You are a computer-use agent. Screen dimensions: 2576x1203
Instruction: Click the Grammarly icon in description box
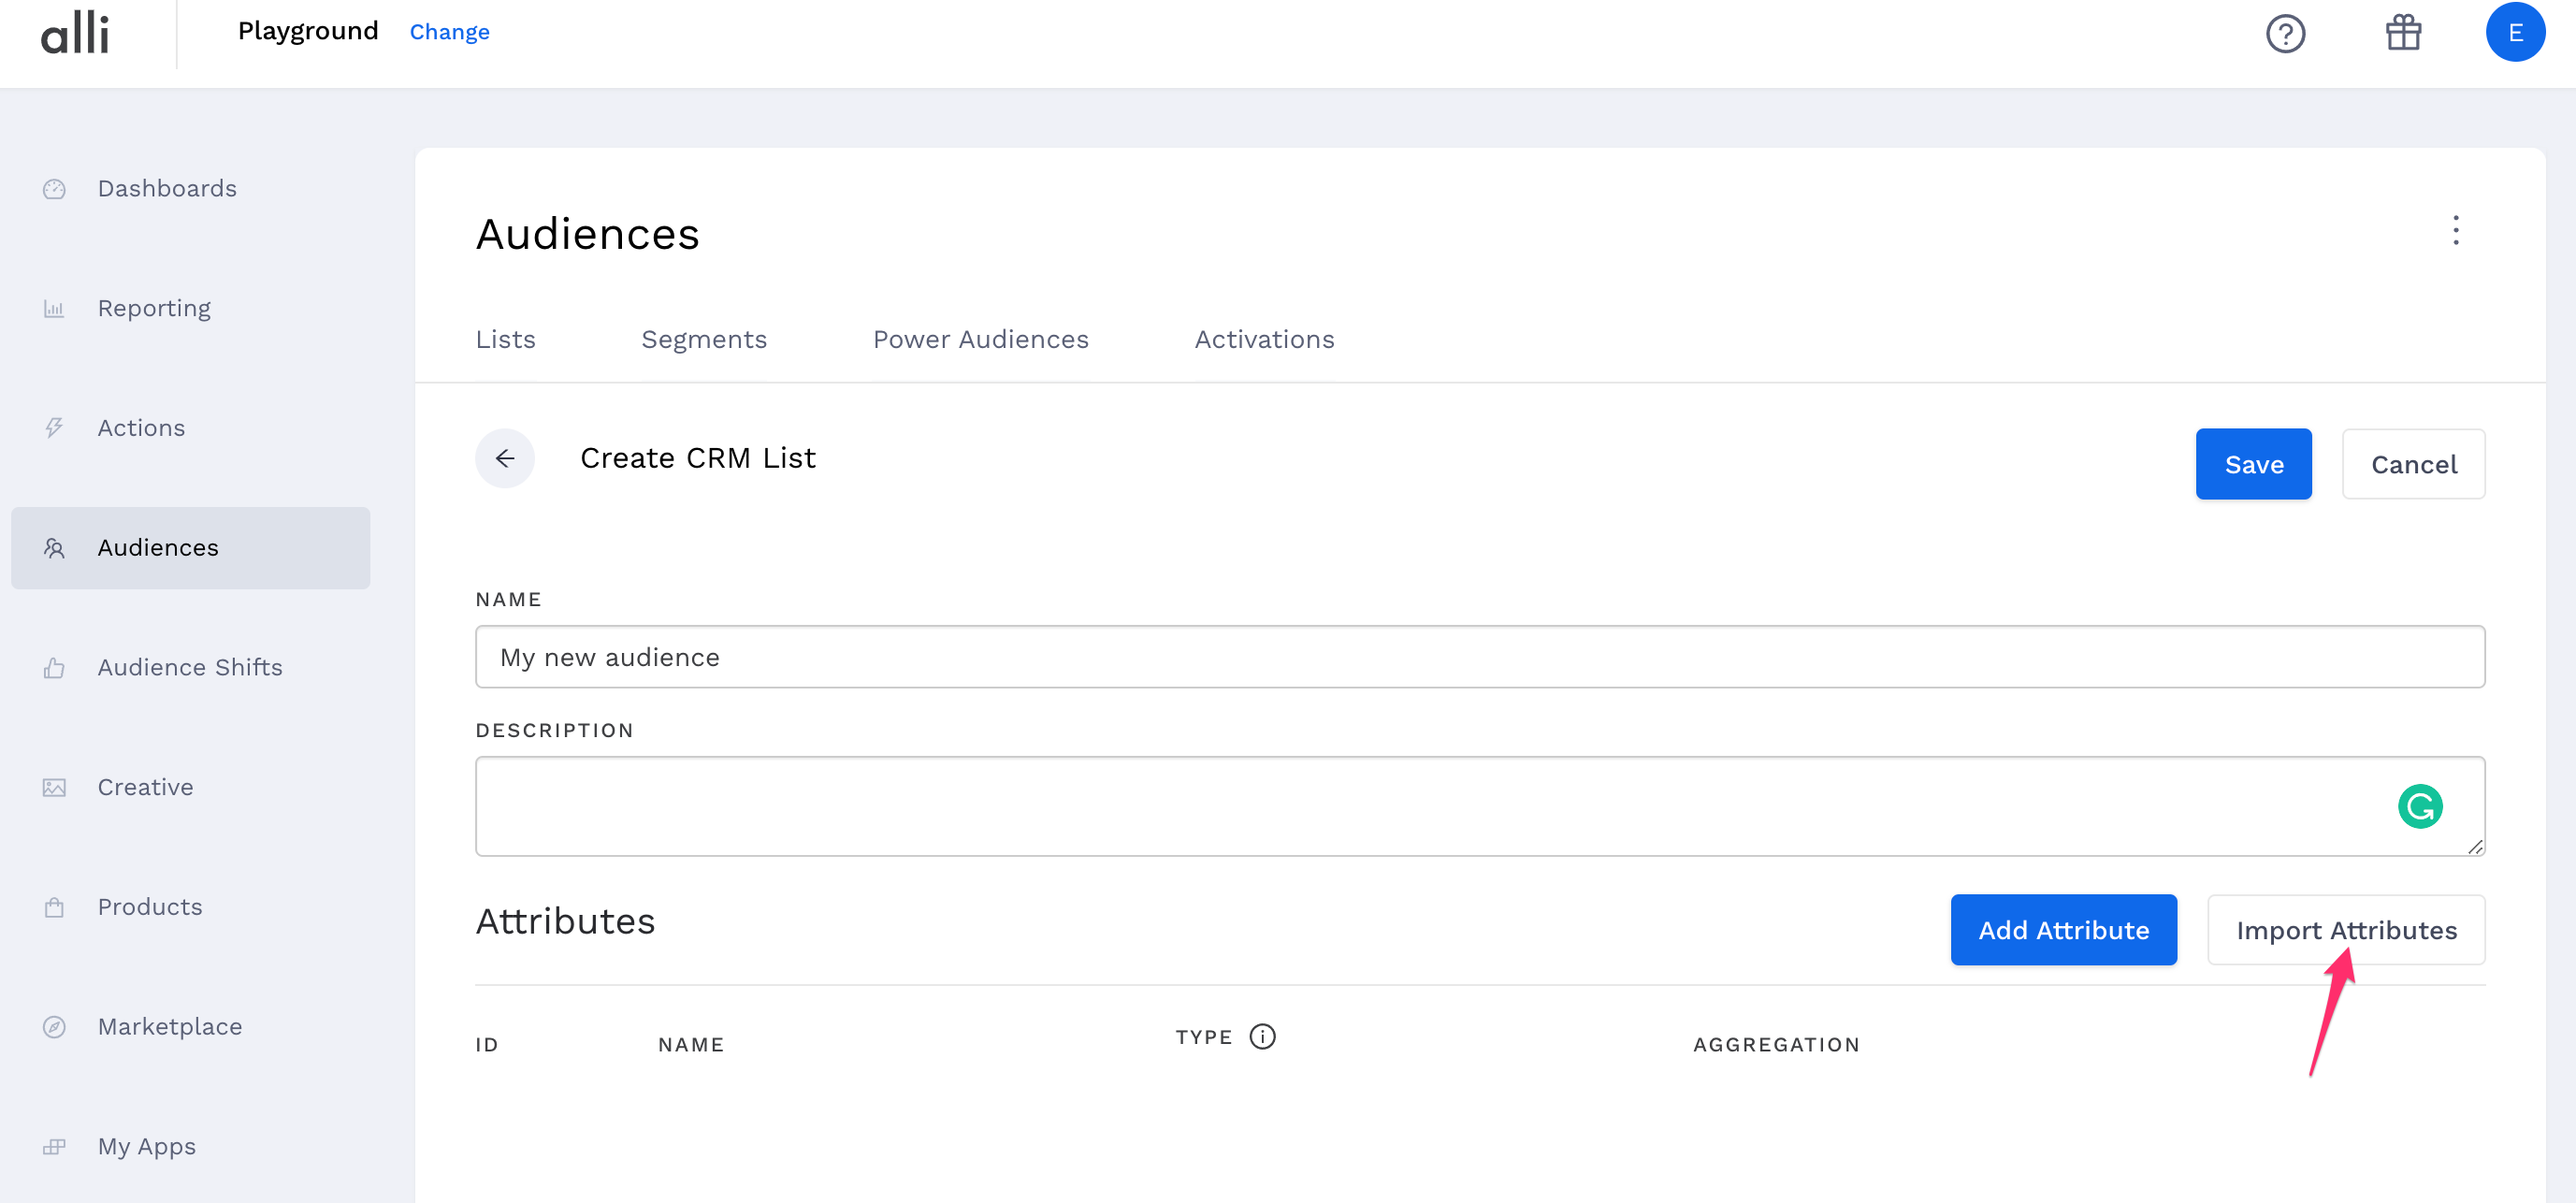pyautogui.click(x=2419, y=806)
